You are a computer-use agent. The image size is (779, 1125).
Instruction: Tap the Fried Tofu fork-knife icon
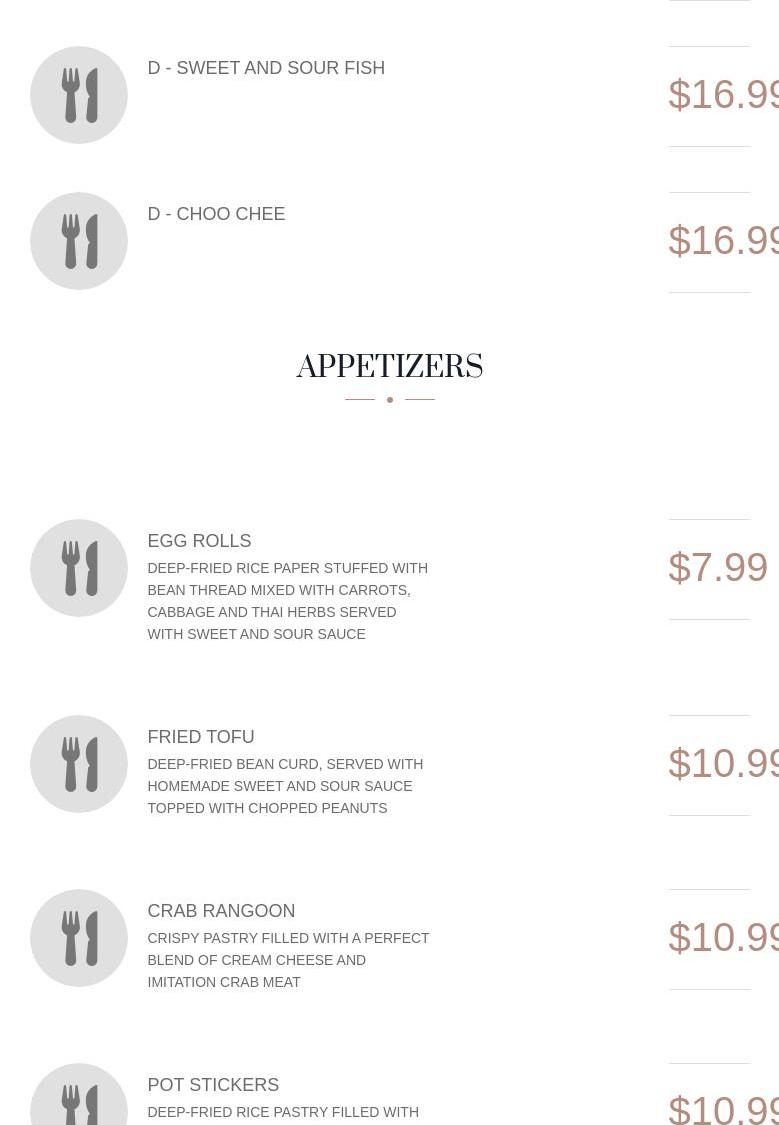click(79, 764)
